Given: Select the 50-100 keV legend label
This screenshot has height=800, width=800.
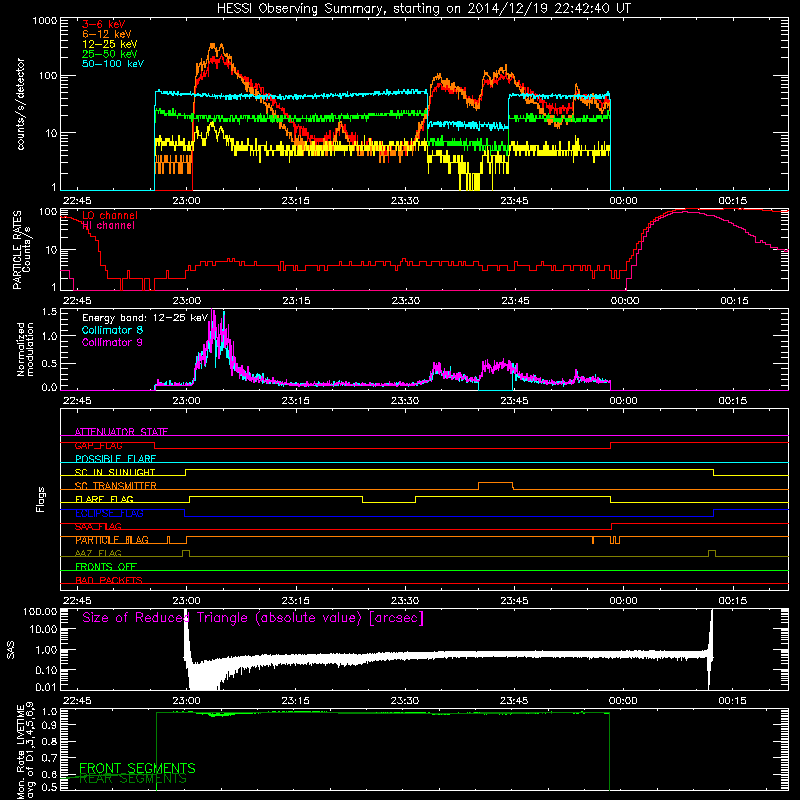Looking at the screenshot, I should [113, 64].
